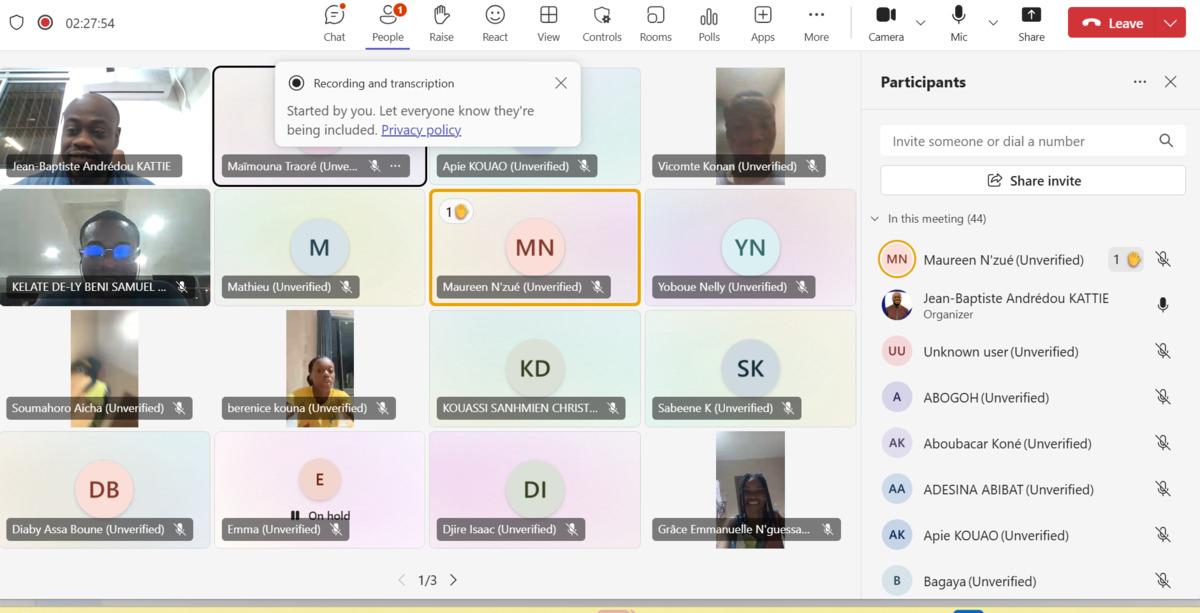Open the Polls panel
This screenshot has width=1200, height=613.
709,23
